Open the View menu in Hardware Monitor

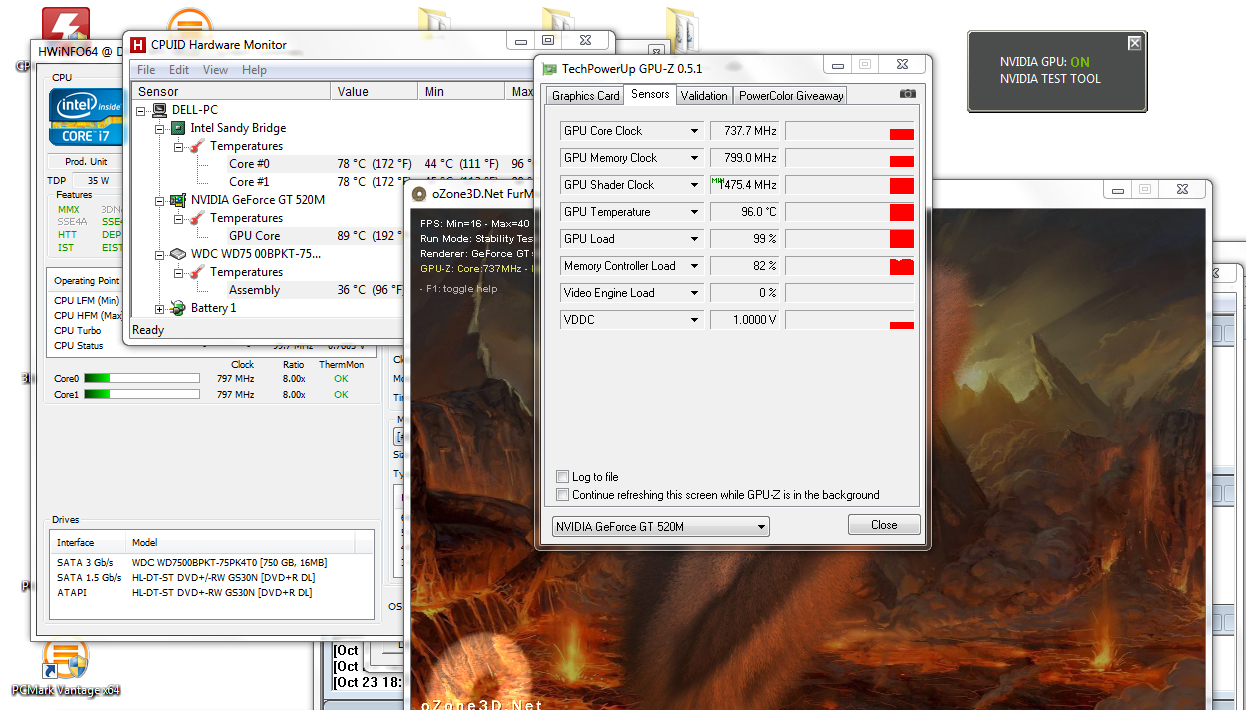click(x=216, y=70)
